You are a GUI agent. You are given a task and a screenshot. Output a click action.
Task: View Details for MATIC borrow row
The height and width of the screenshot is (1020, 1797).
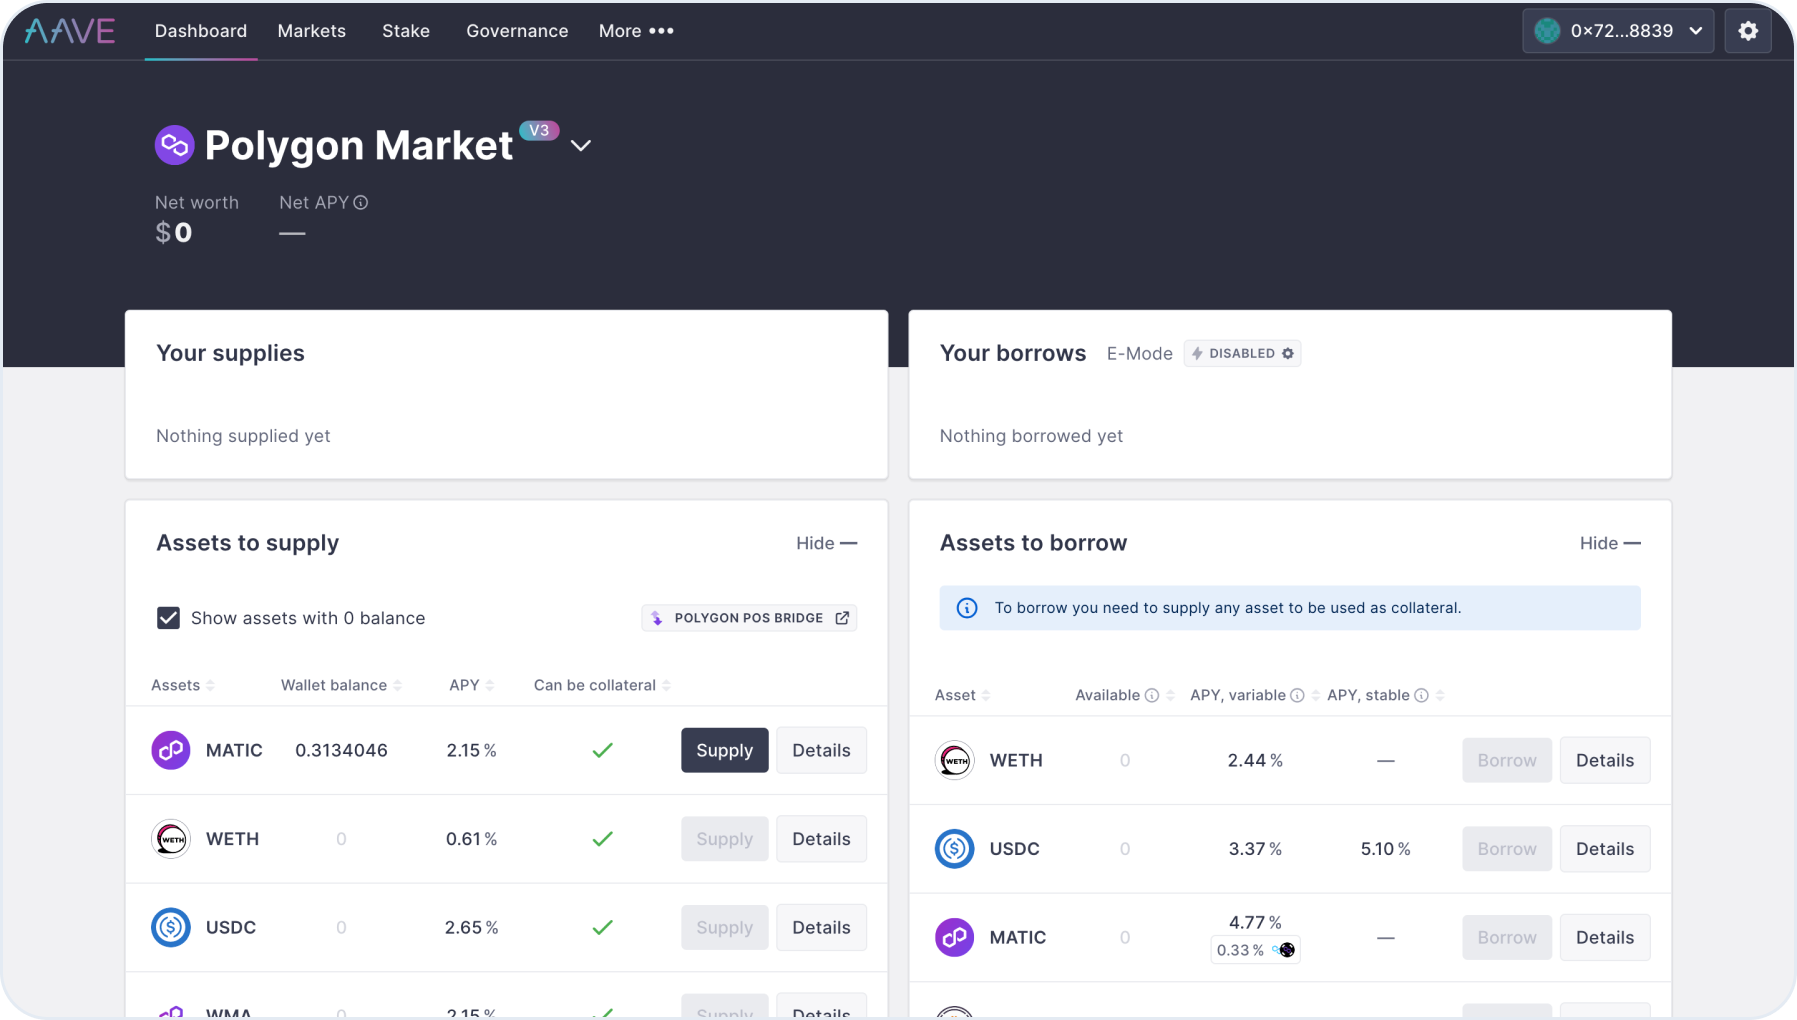pos(1605,937)
